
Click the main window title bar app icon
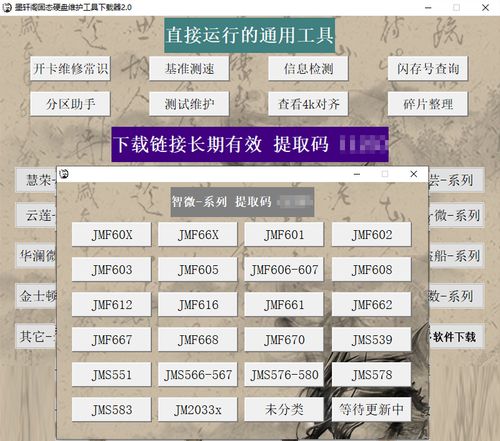tap(7, 7)
